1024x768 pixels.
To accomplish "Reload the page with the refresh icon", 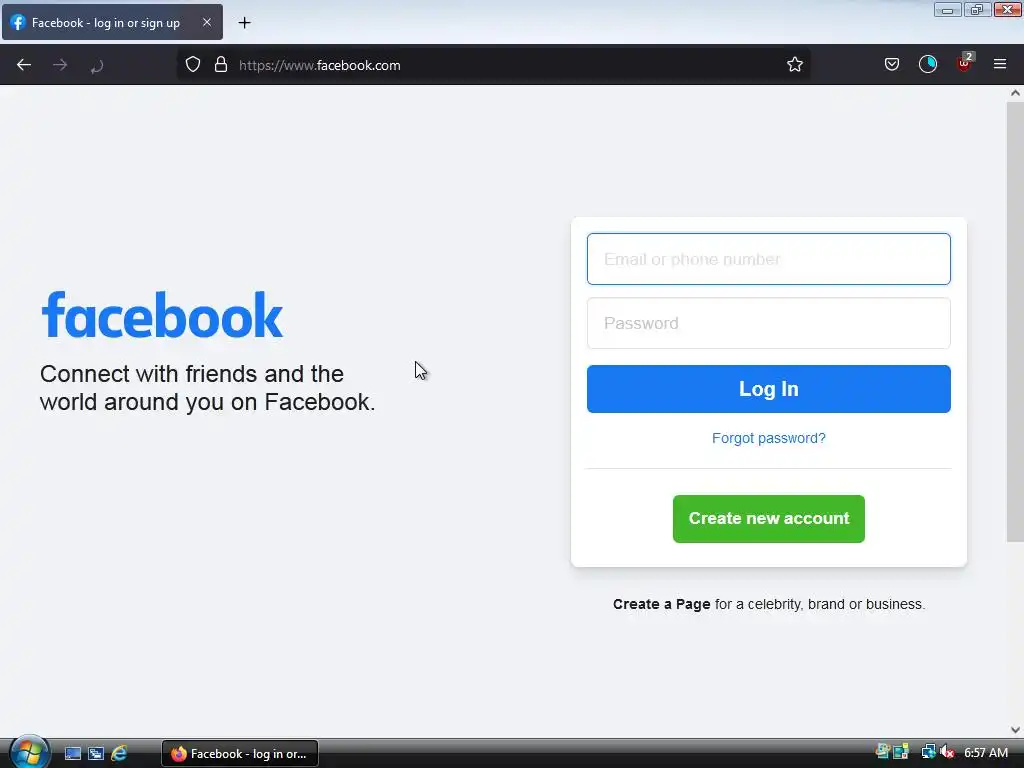I will [97, 65].
